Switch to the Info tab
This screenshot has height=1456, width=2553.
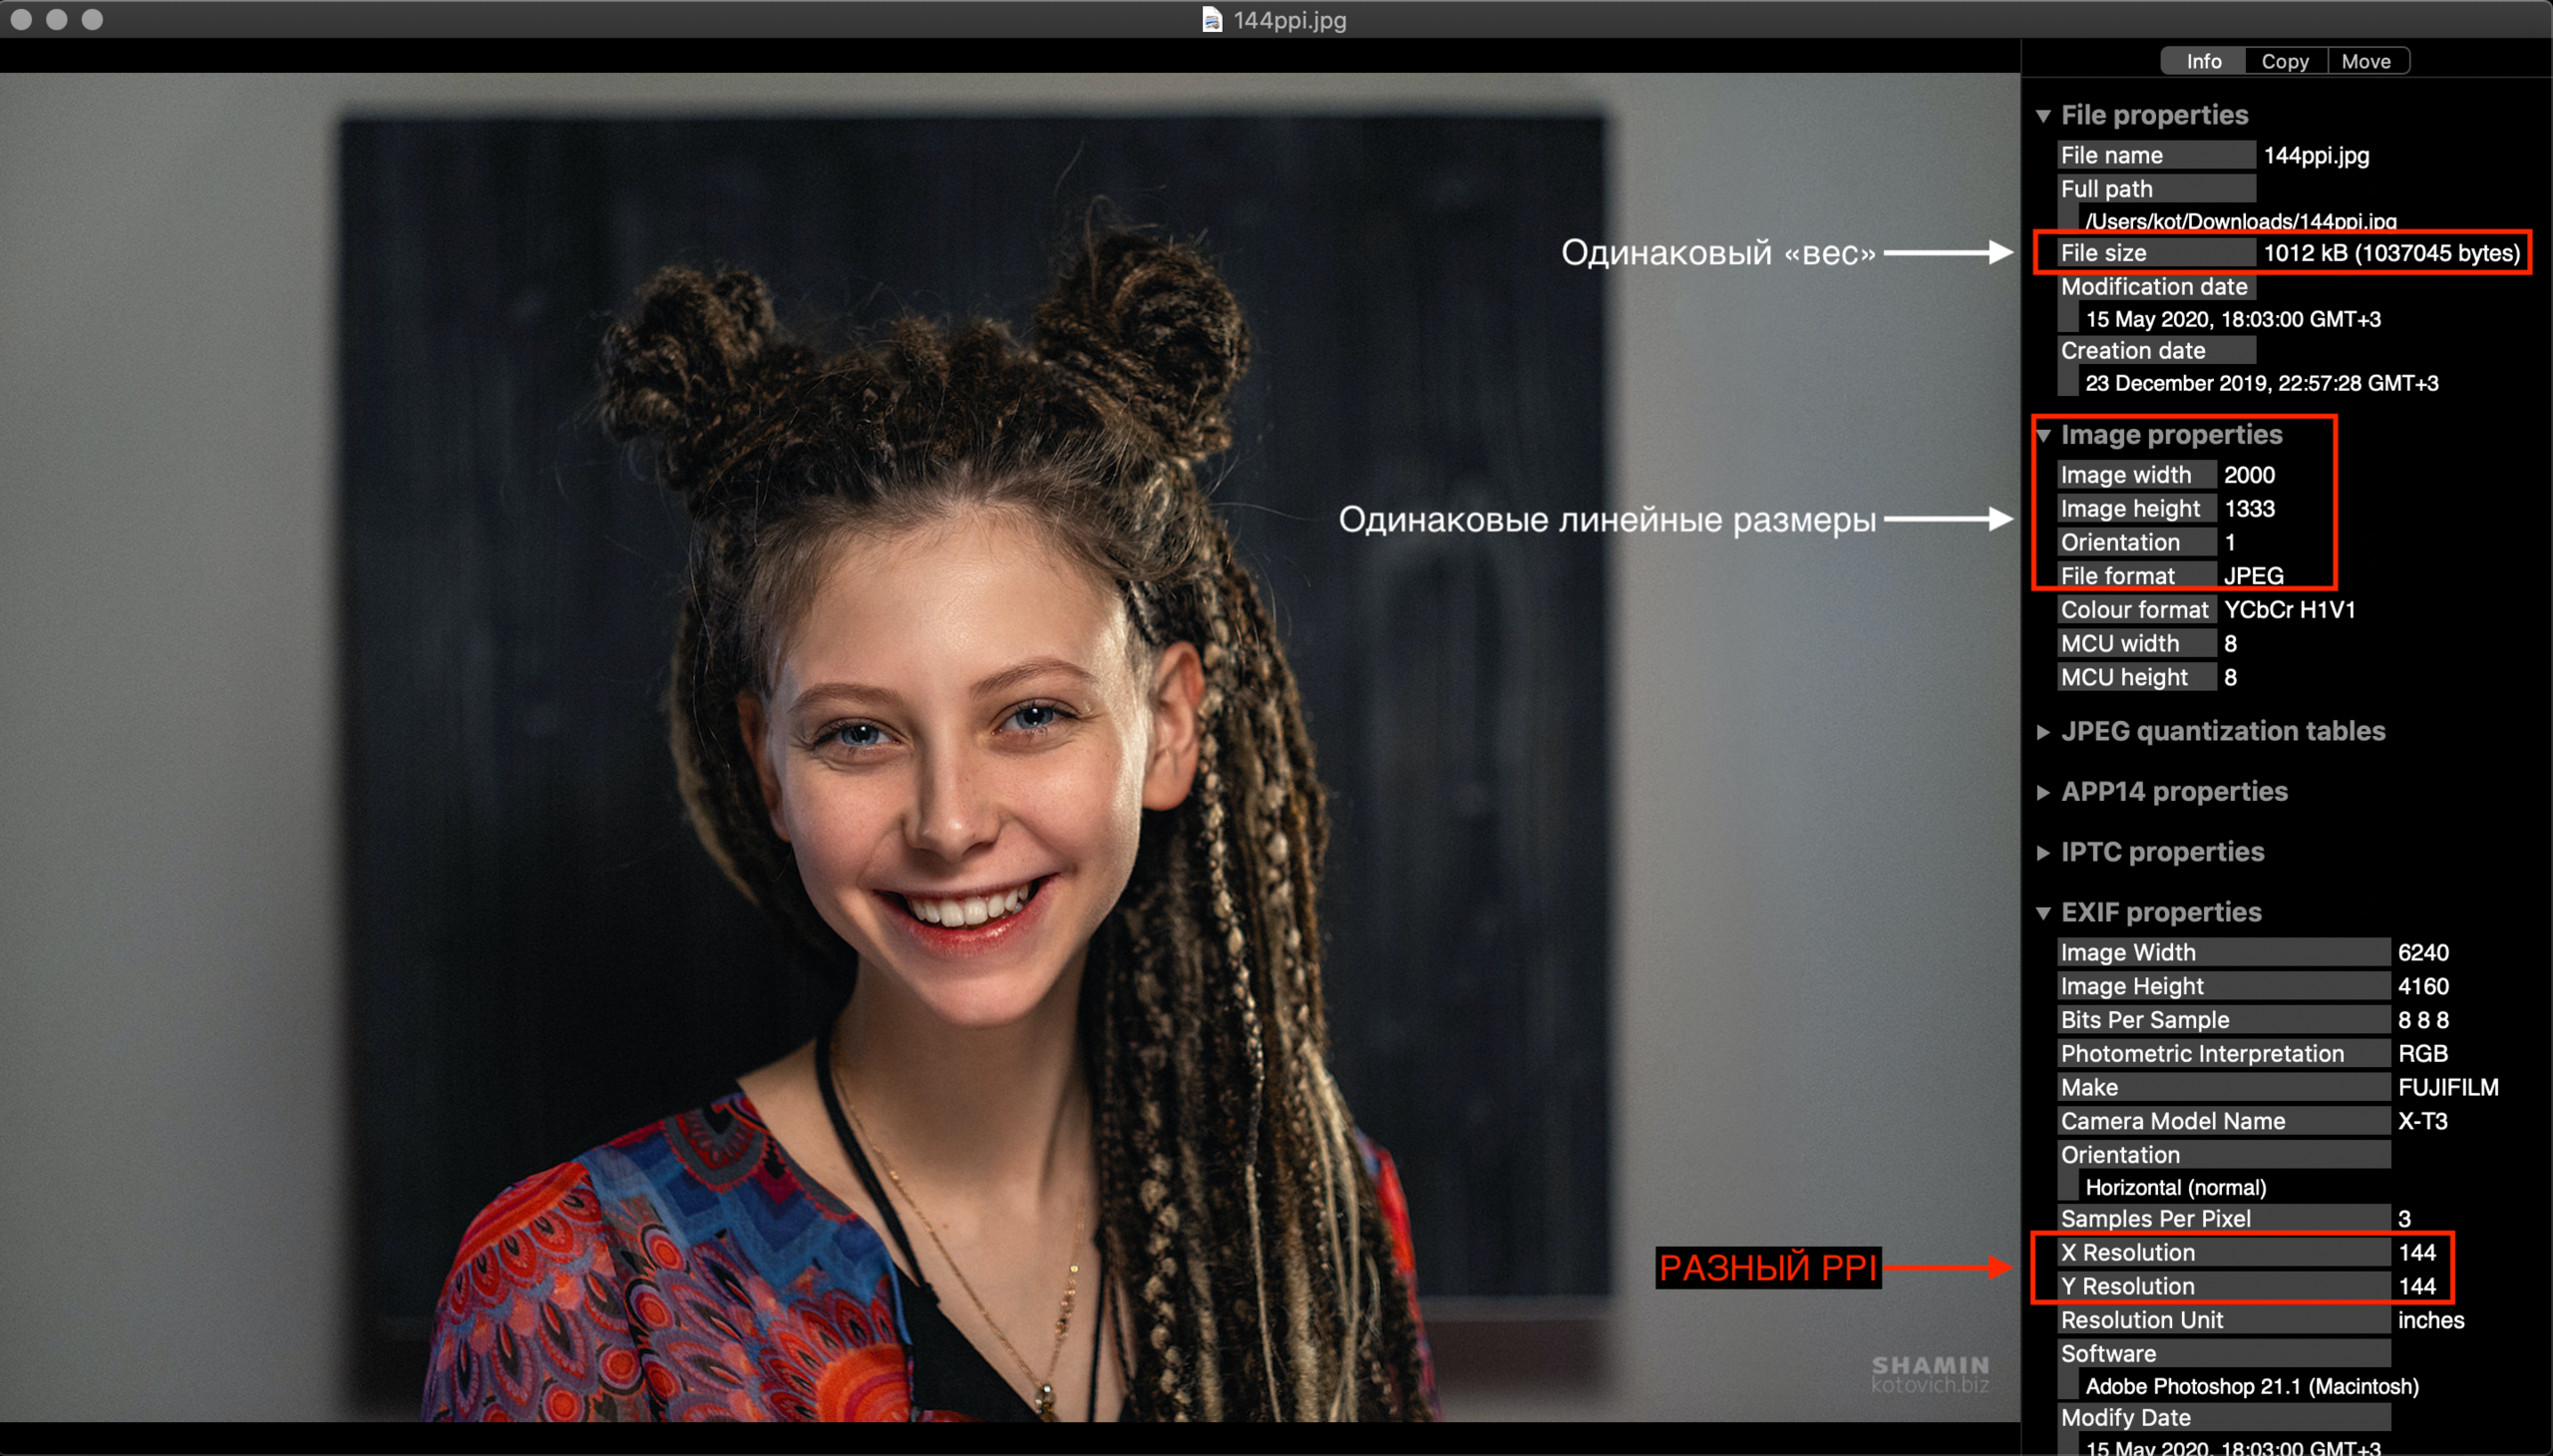pyautogui.click(x=2203, y=61)
